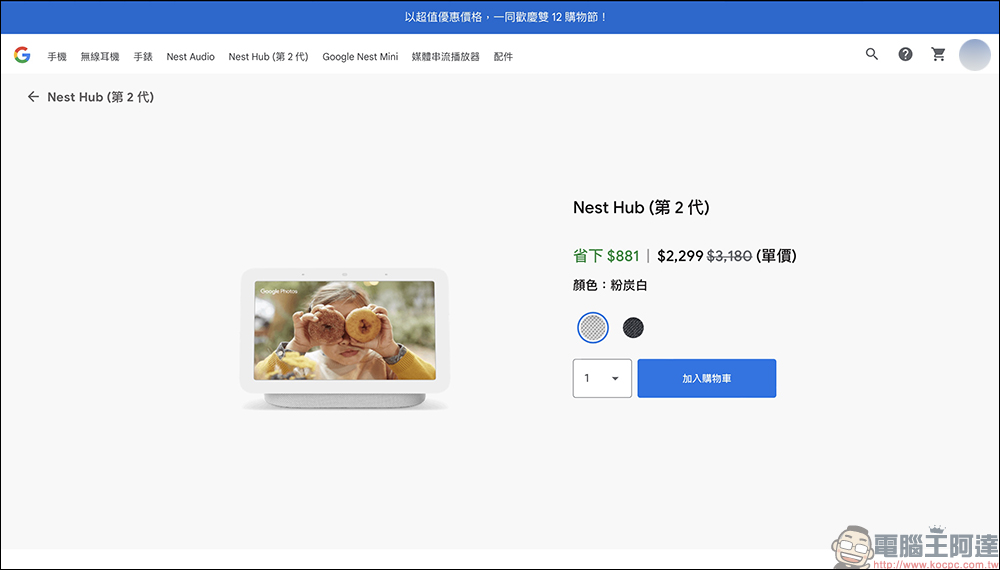Open Nest Hub (第 2 代) in the navigation bar
The image size is (1000, 570).
pyautogui.click(x=268, y=57)
